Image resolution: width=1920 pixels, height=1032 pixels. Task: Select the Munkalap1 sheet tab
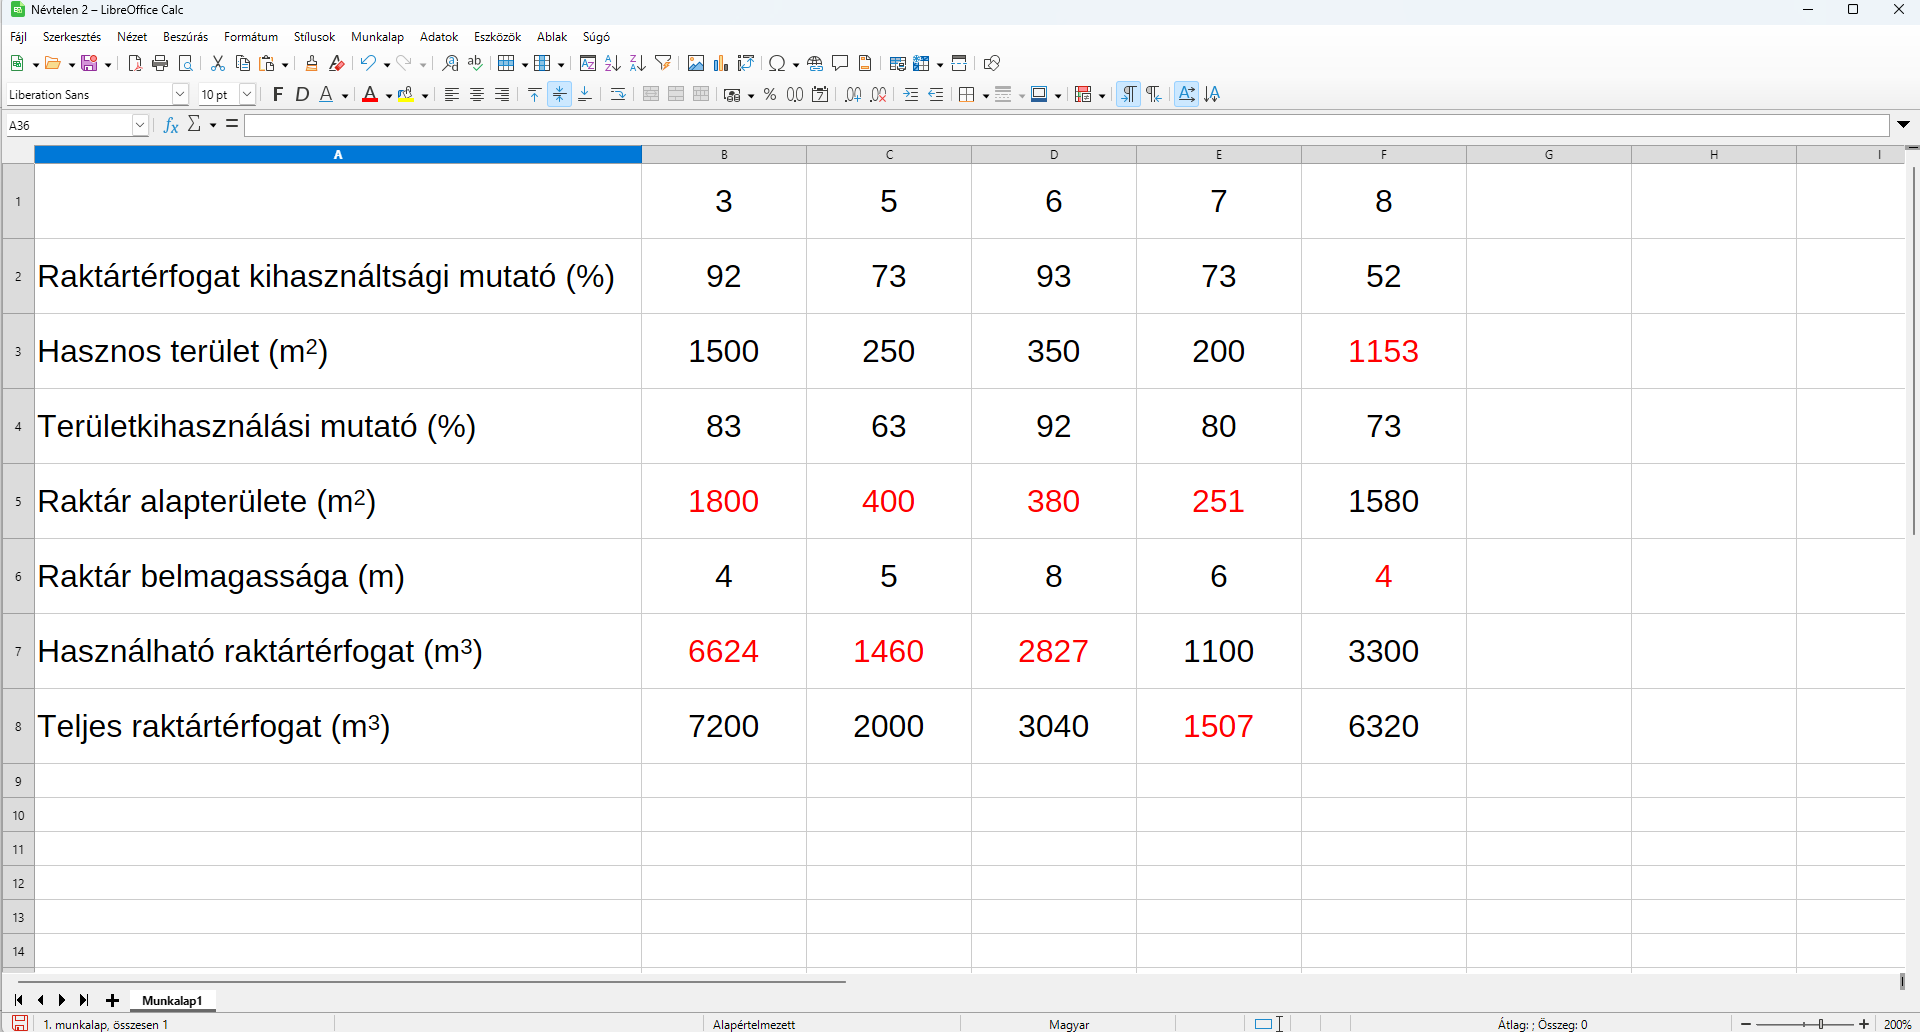[x=172, y=1000]
